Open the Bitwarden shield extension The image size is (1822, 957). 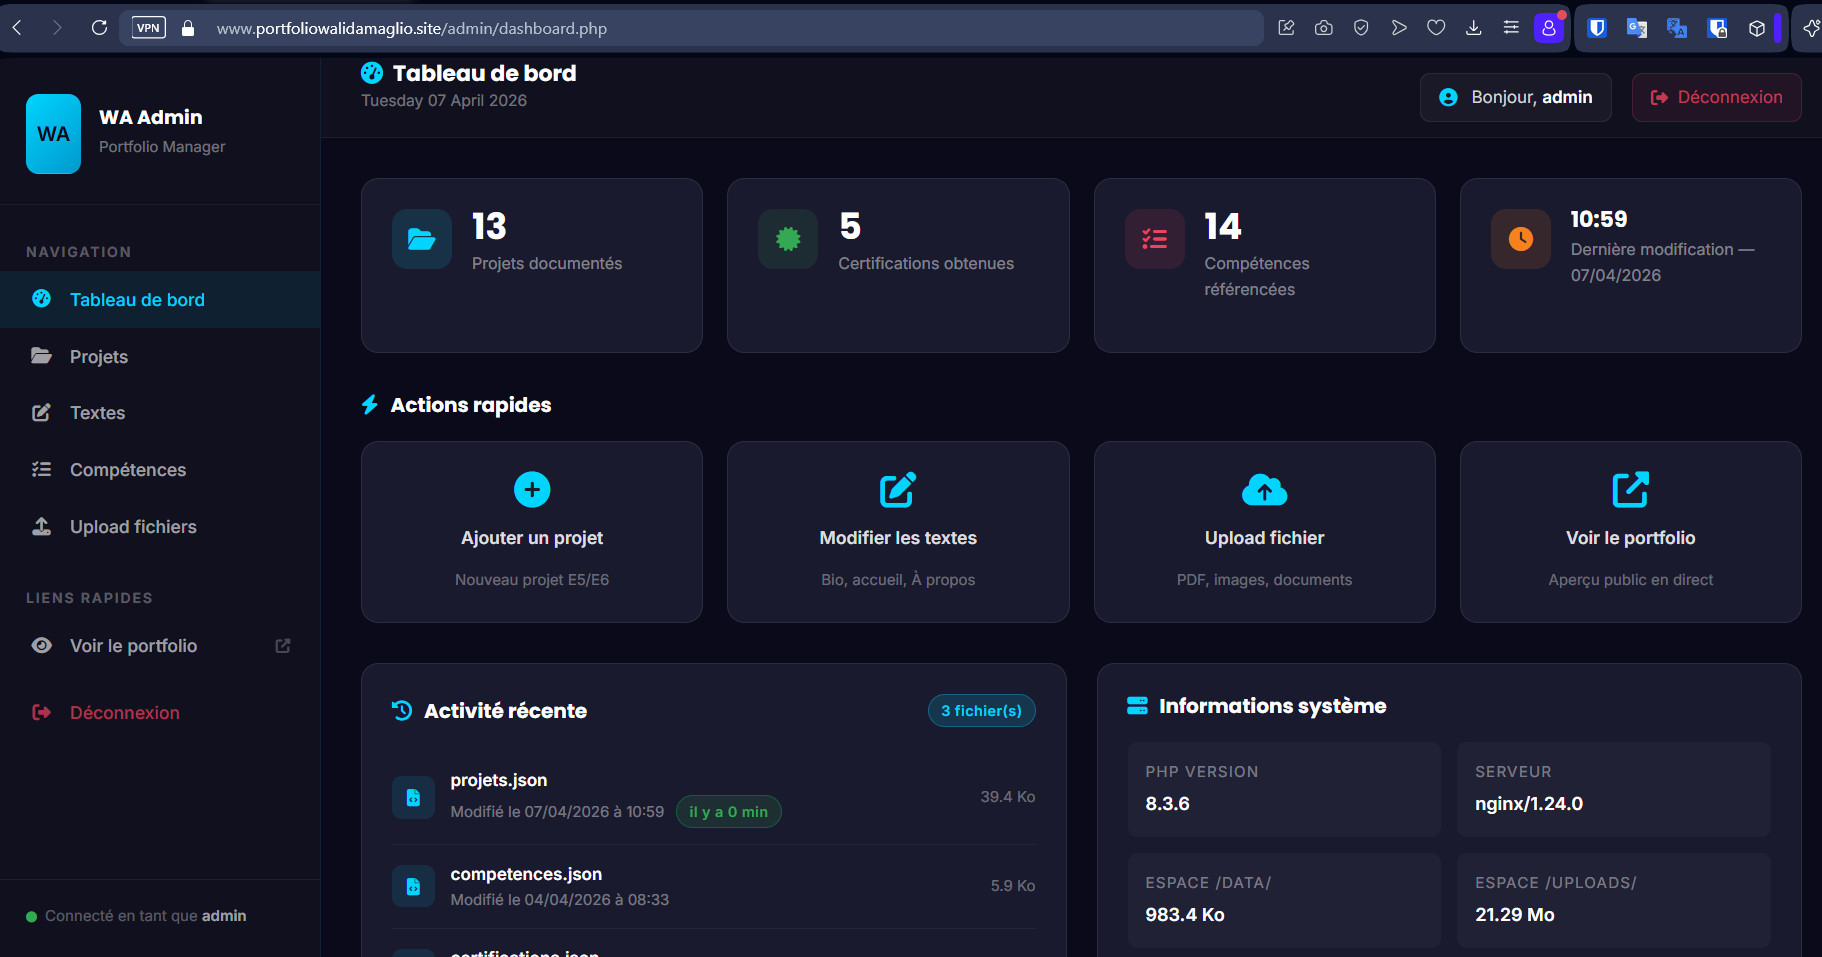(x=1597, y=28)
